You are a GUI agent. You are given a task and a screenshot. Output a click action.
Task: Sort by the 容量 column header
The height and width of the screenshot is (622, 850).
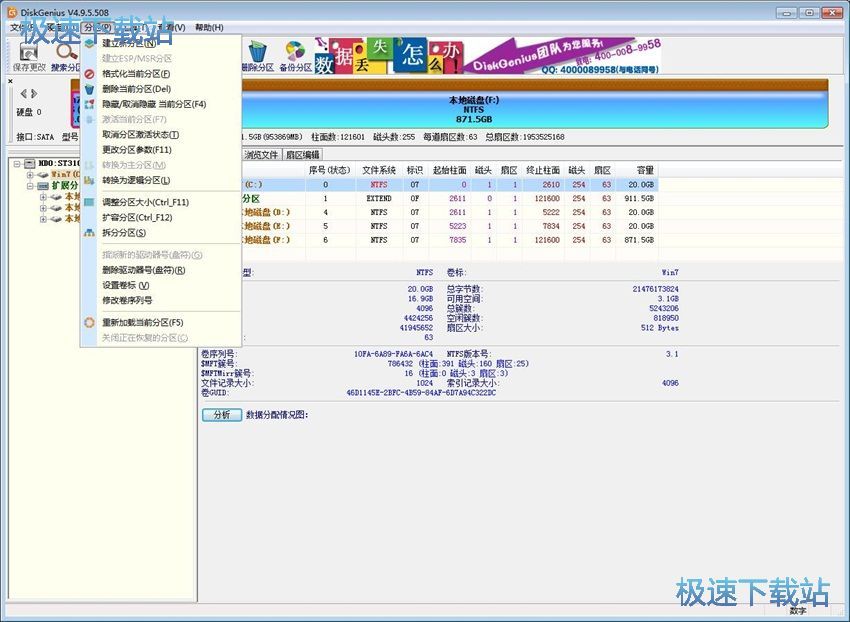point(636,170)
